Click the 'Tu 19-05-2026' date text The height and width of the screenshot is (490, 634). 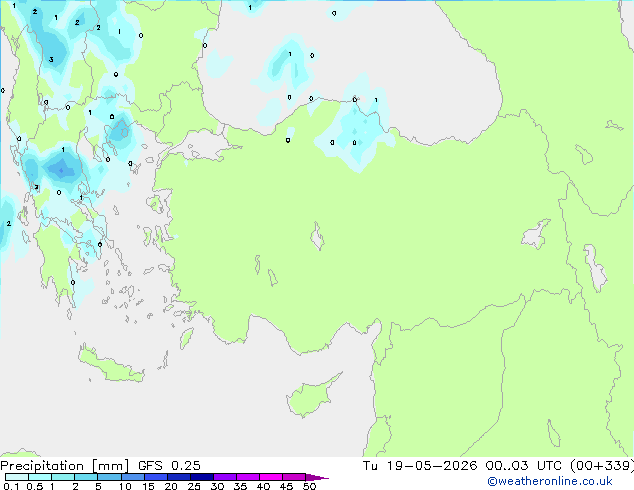tap(420, 466)
